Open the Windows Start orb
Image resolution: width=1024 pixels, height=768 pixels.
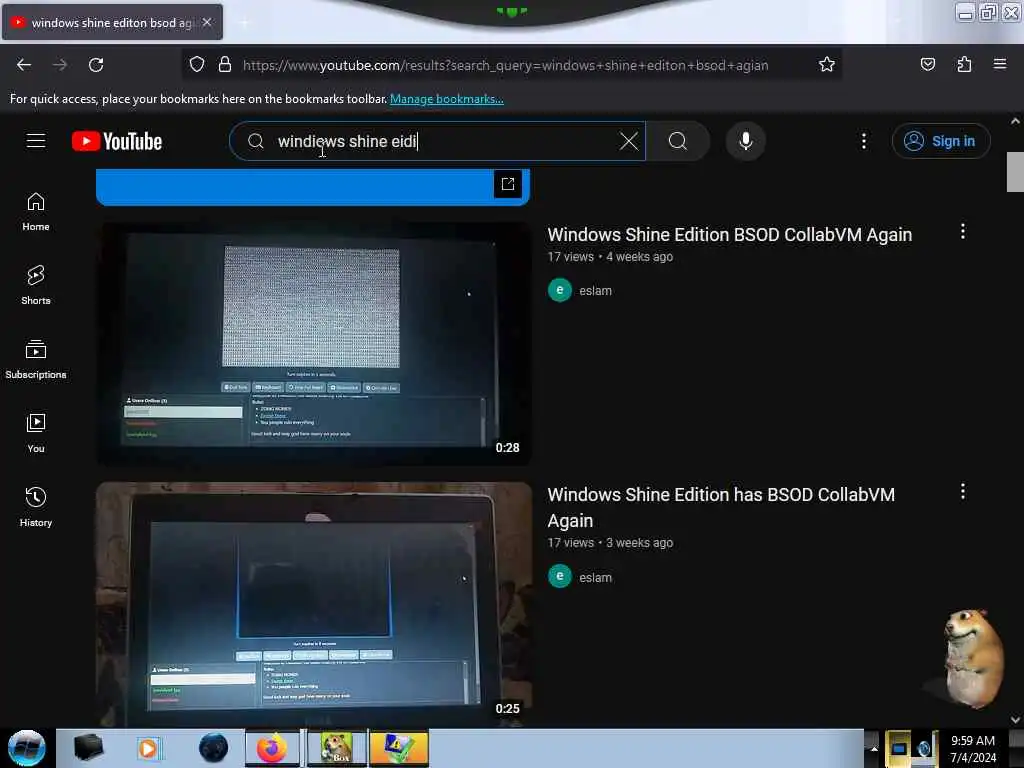point(26,748)
